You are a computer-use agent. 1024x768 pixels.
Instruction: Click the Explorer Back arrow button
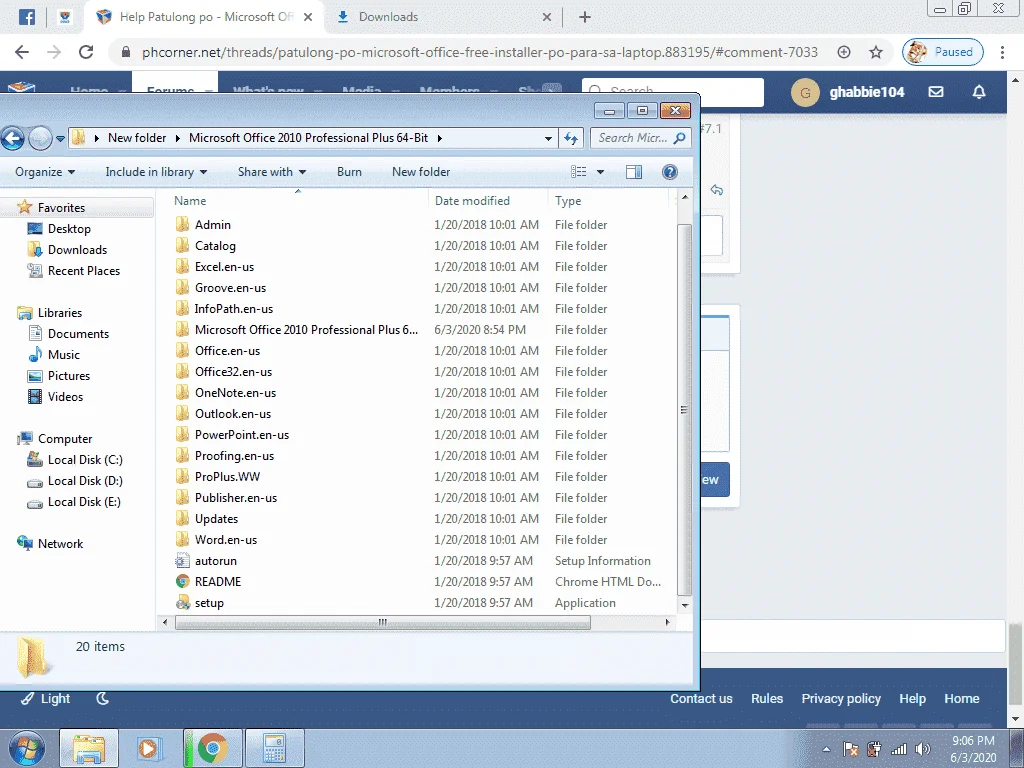tap(12, 138)
